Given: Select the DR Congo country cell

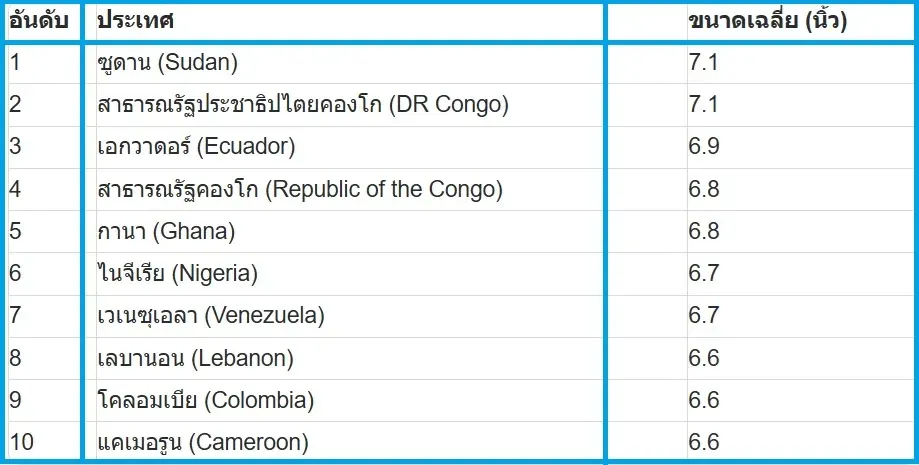Looking at the screenshot, I should pyautogui.click(x=304, y=105).
